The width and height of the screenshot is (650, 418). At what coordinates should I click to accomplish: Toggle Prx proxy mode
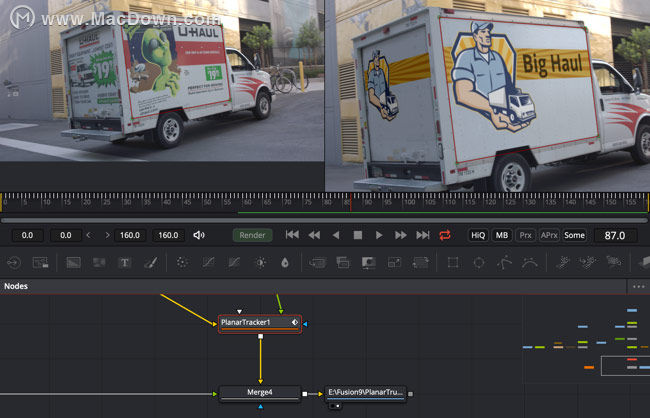pos(525,235)
